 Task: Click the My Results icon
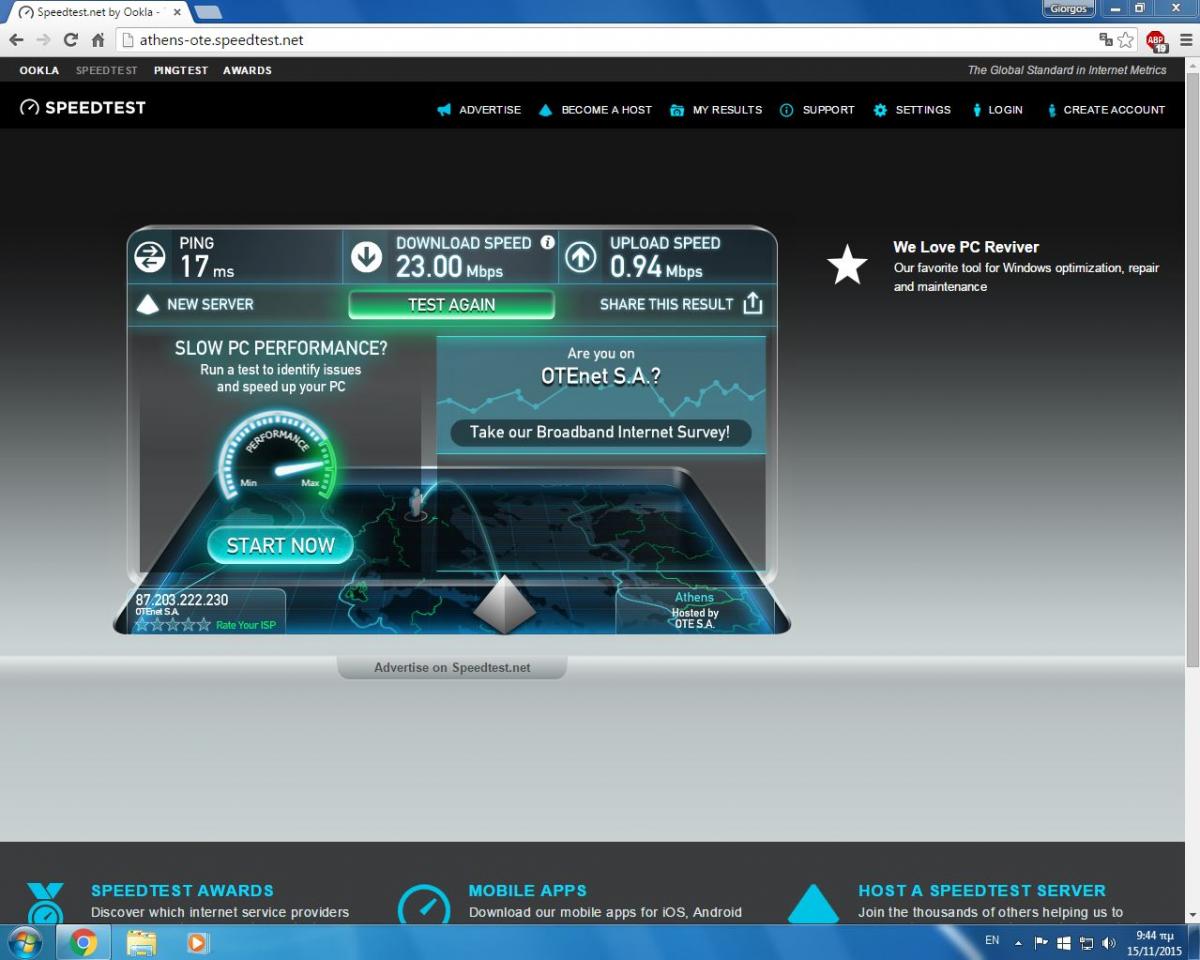(x=677, y=110)
